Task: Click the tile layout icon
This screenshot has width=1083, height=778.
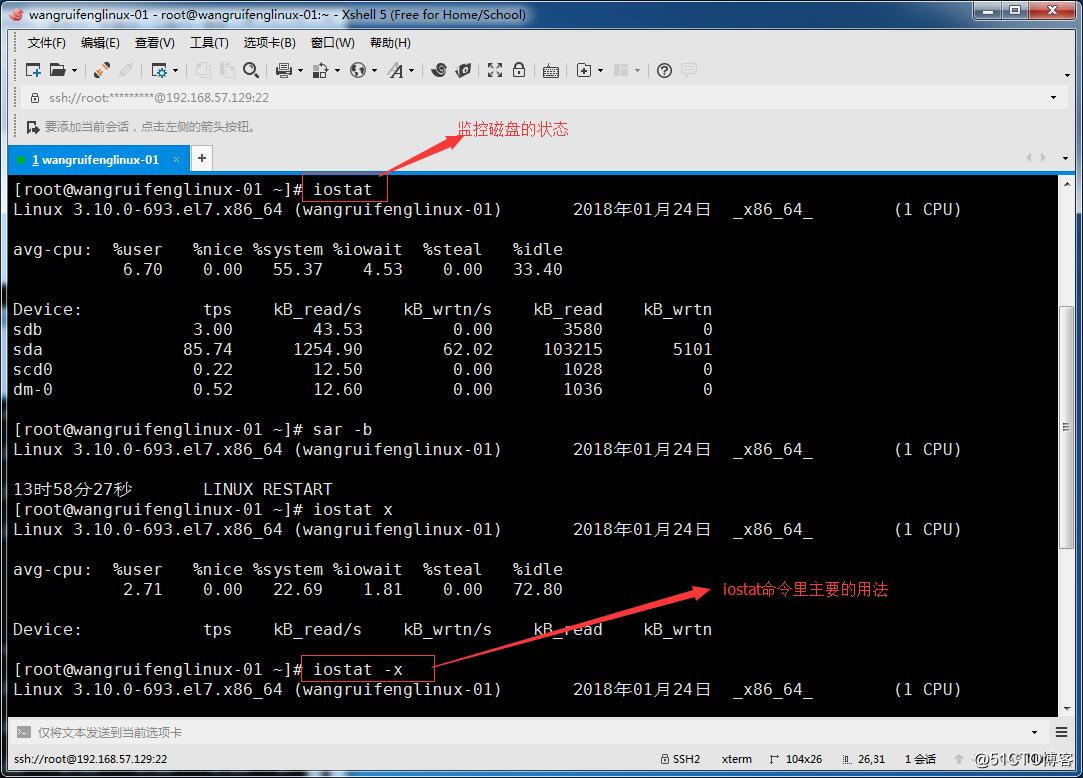Action: [621, 70]
